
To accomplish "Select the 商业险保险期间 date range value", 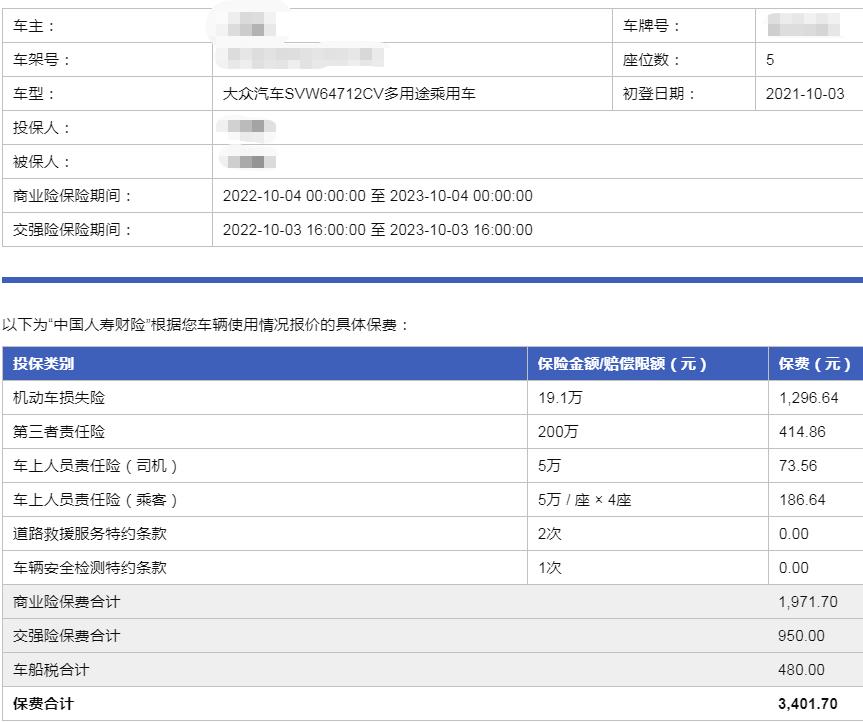I will tap(378, 196).
